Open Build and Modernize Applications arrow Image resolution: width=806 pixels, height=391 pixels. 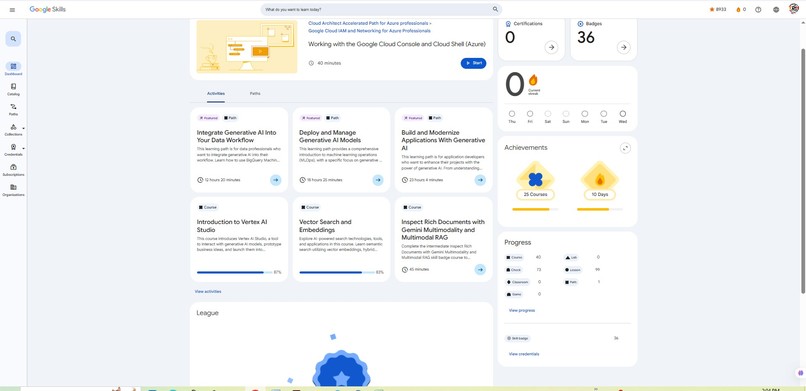point(480,180)
